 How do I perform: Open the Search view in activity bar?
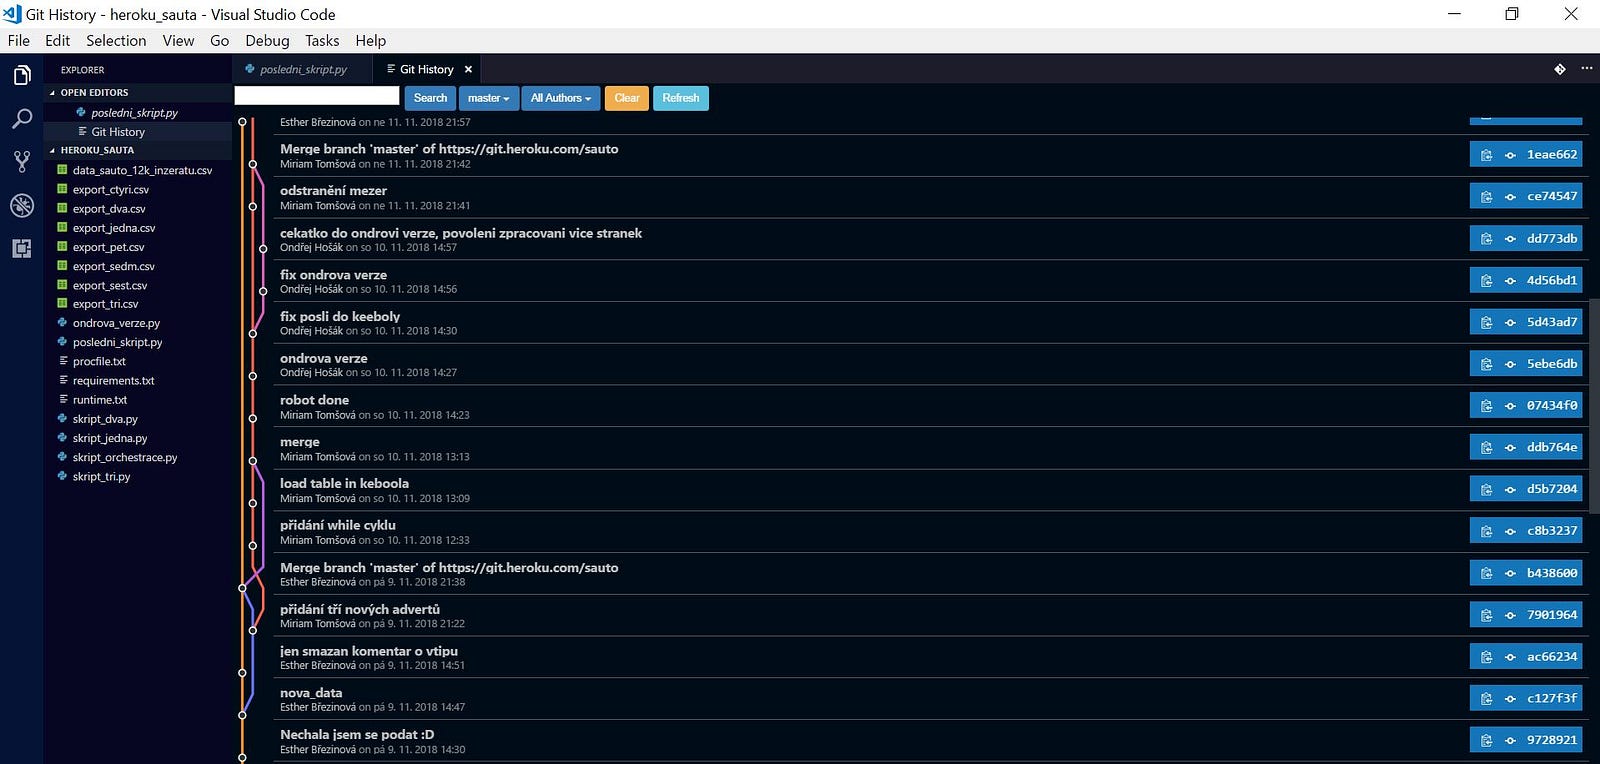click(22, 118)
